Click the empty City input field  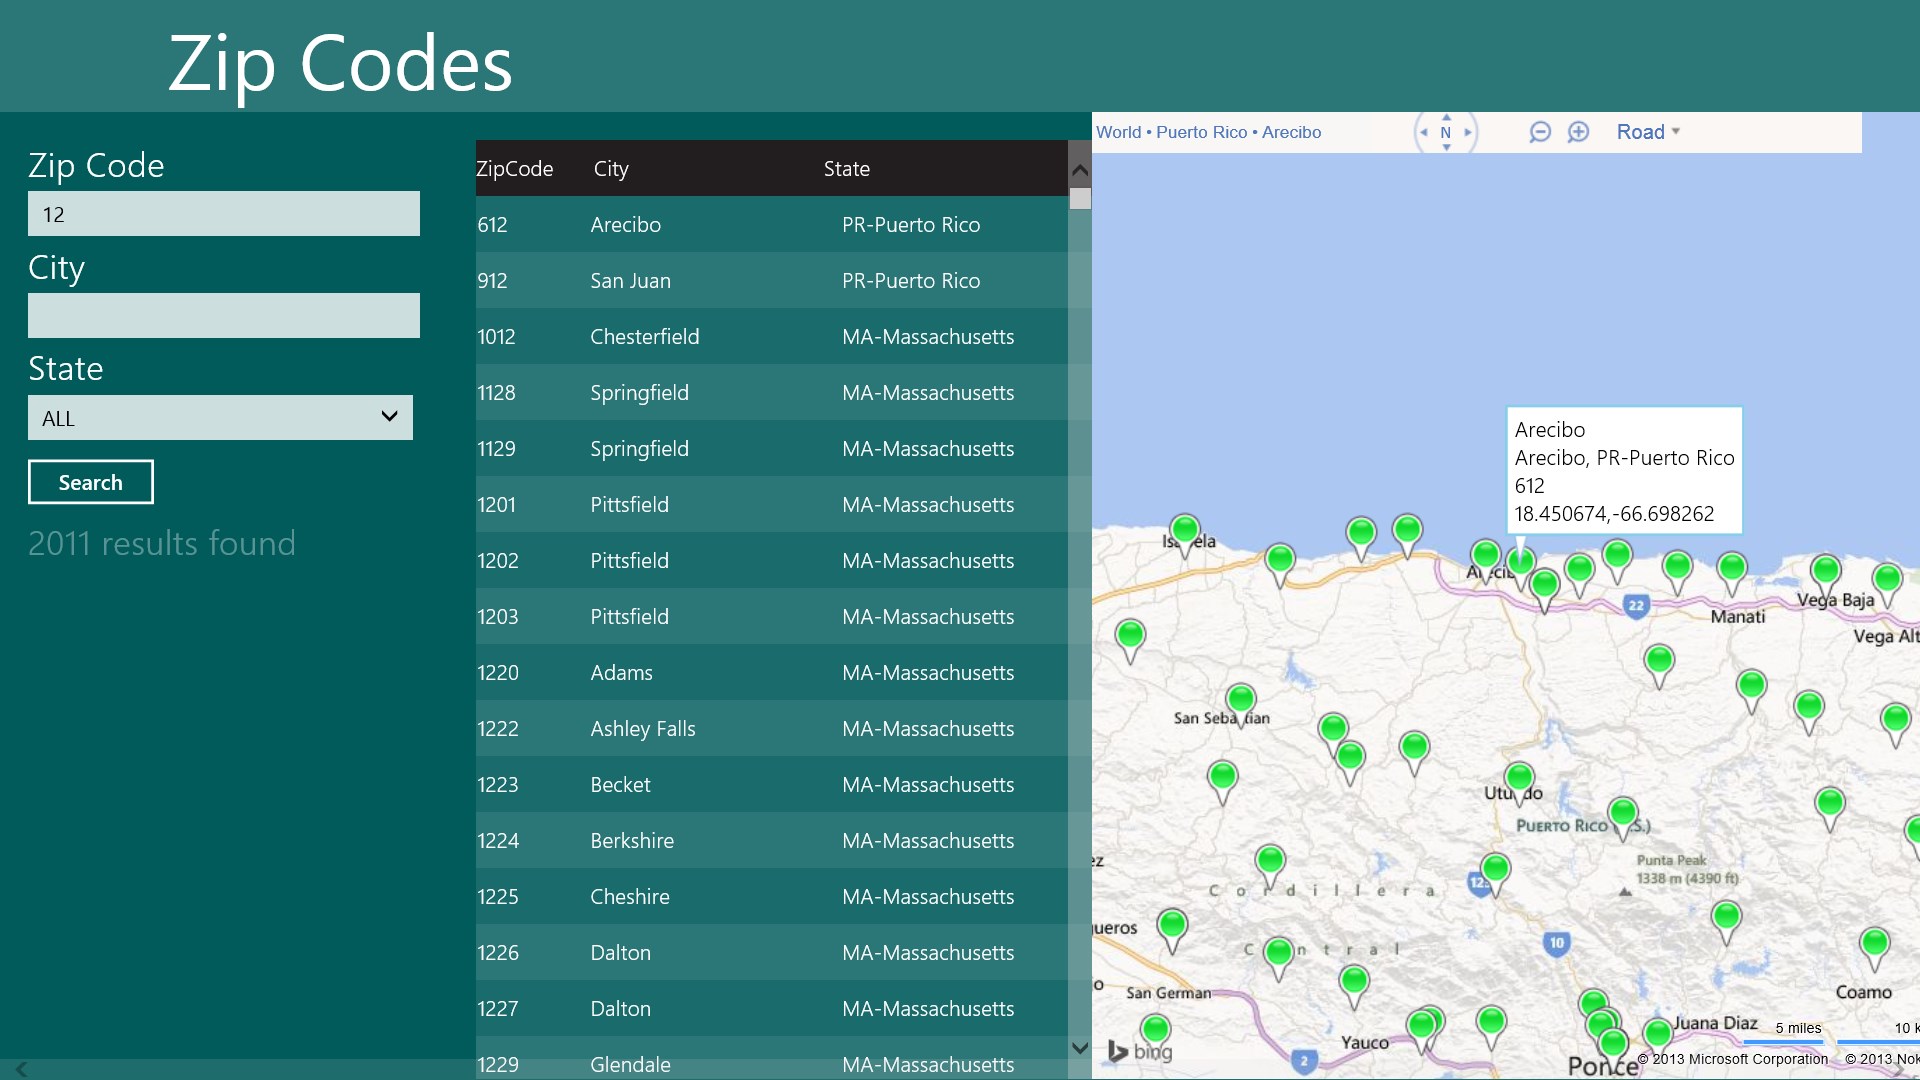pyautogui.click(x=224, y=316)
